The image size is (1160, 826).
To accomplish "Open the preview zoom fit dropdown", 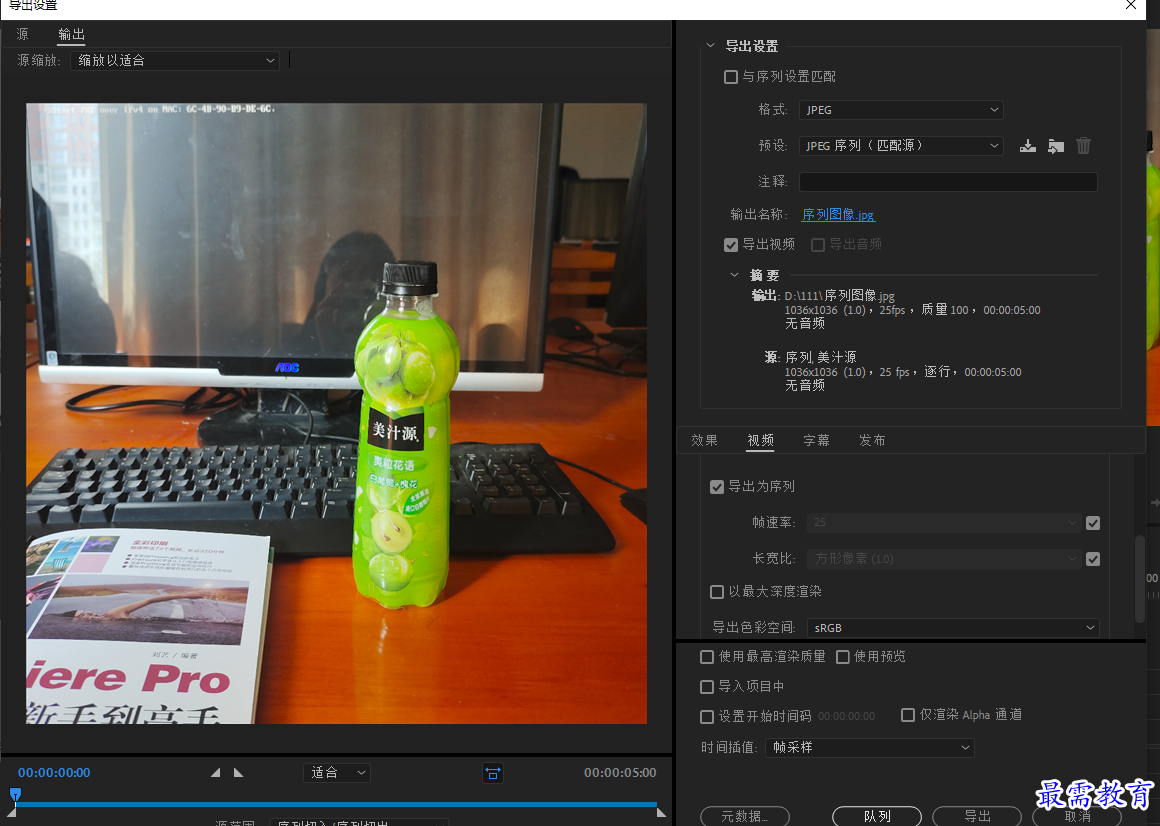I will (337, 773).
